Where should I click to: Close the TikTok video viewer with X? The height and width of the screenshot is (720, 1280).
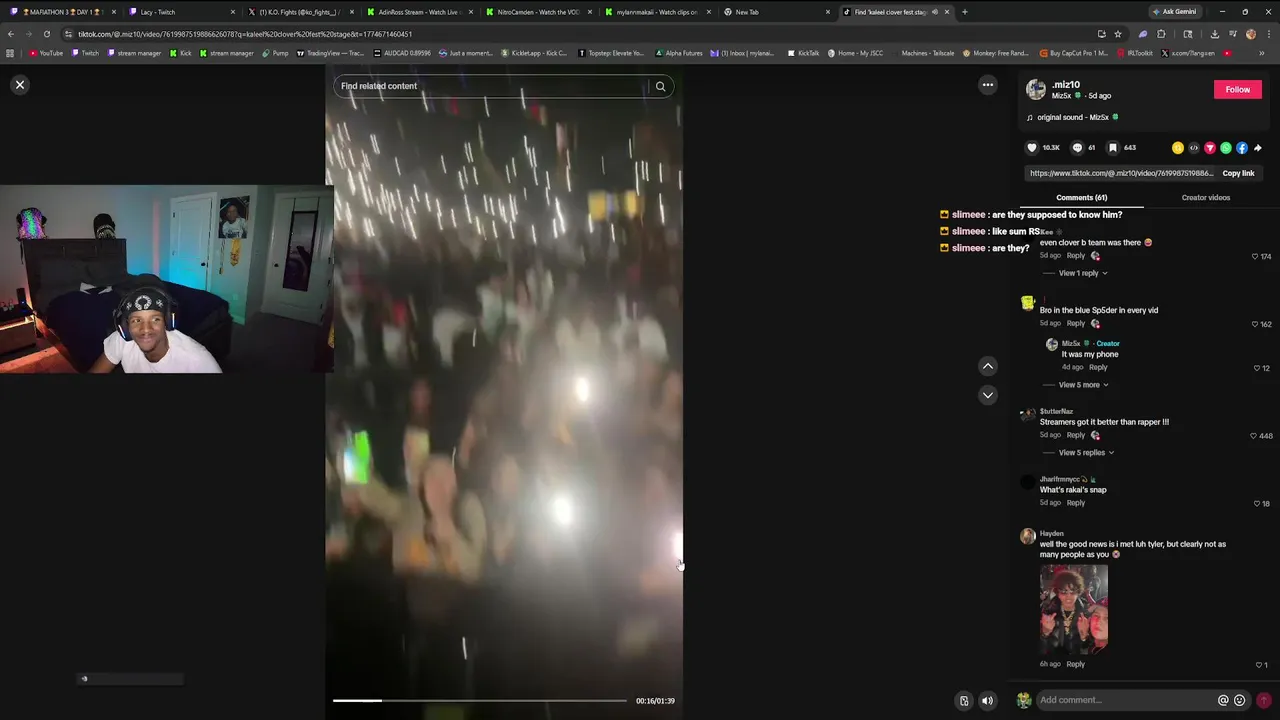[x=20, y=85]
